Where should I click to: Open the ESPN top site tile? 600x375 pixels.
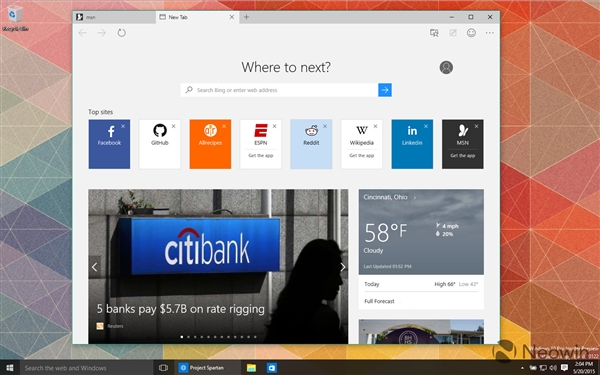tap(261, 144)
